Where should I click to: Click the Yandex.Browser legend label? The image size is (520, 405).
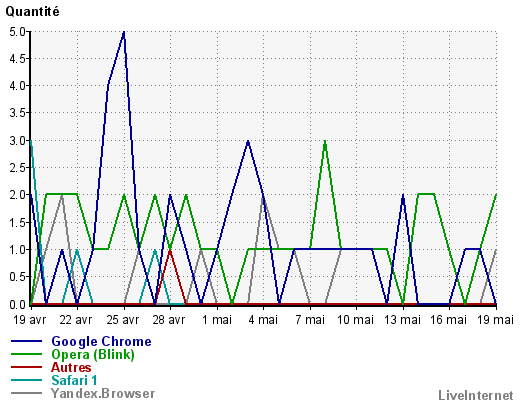pos(103,393)
